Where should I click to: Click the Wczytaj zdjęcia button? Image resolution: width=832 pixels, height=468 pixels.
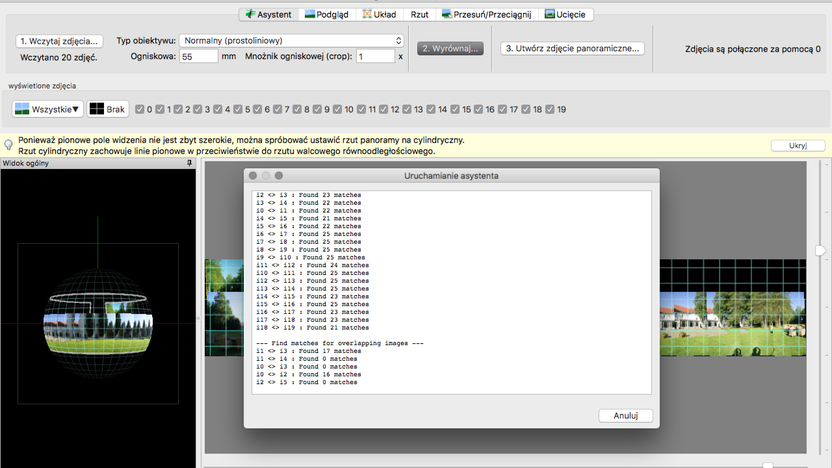(x=59, y=41)
